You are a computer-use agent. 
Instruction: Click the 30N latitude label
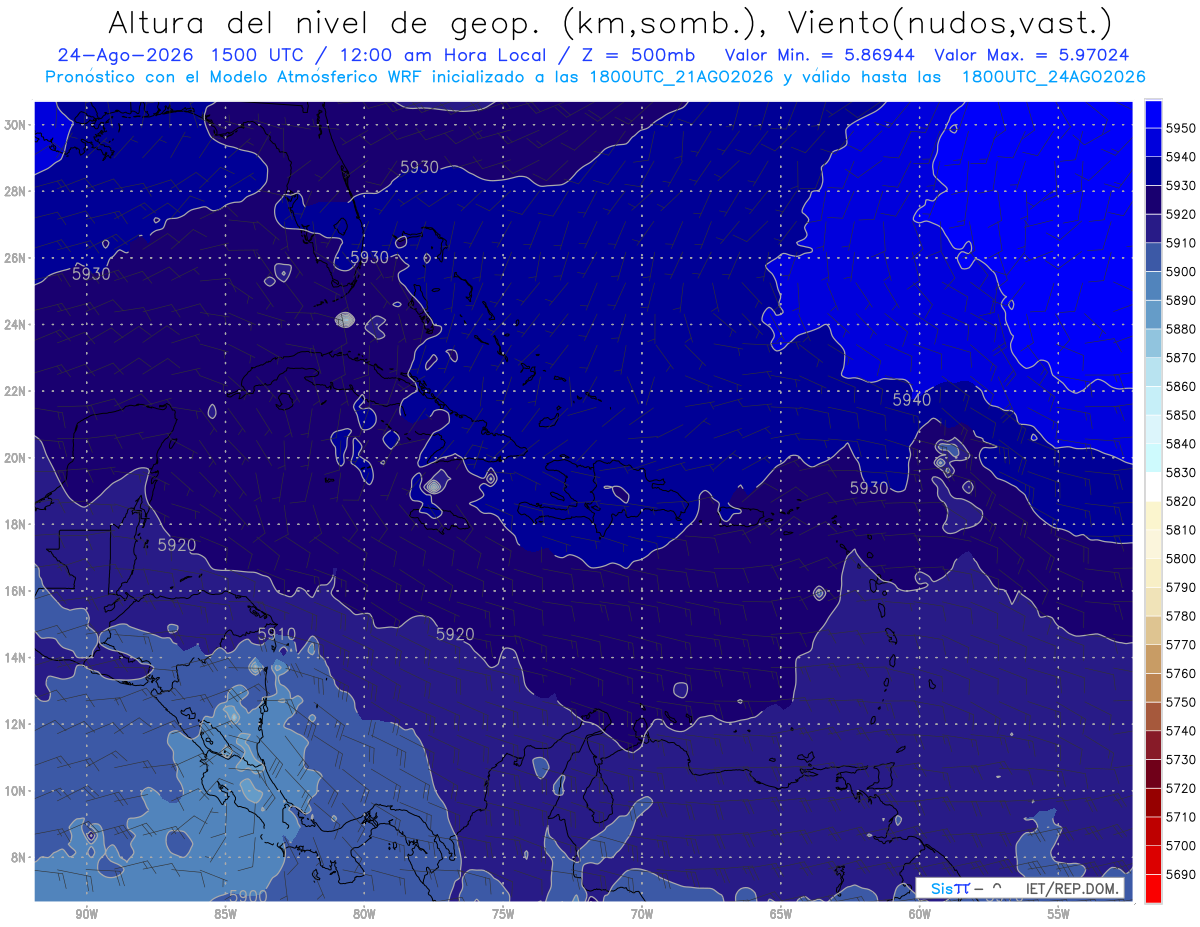pyautogui.click(x=15, y=125)
